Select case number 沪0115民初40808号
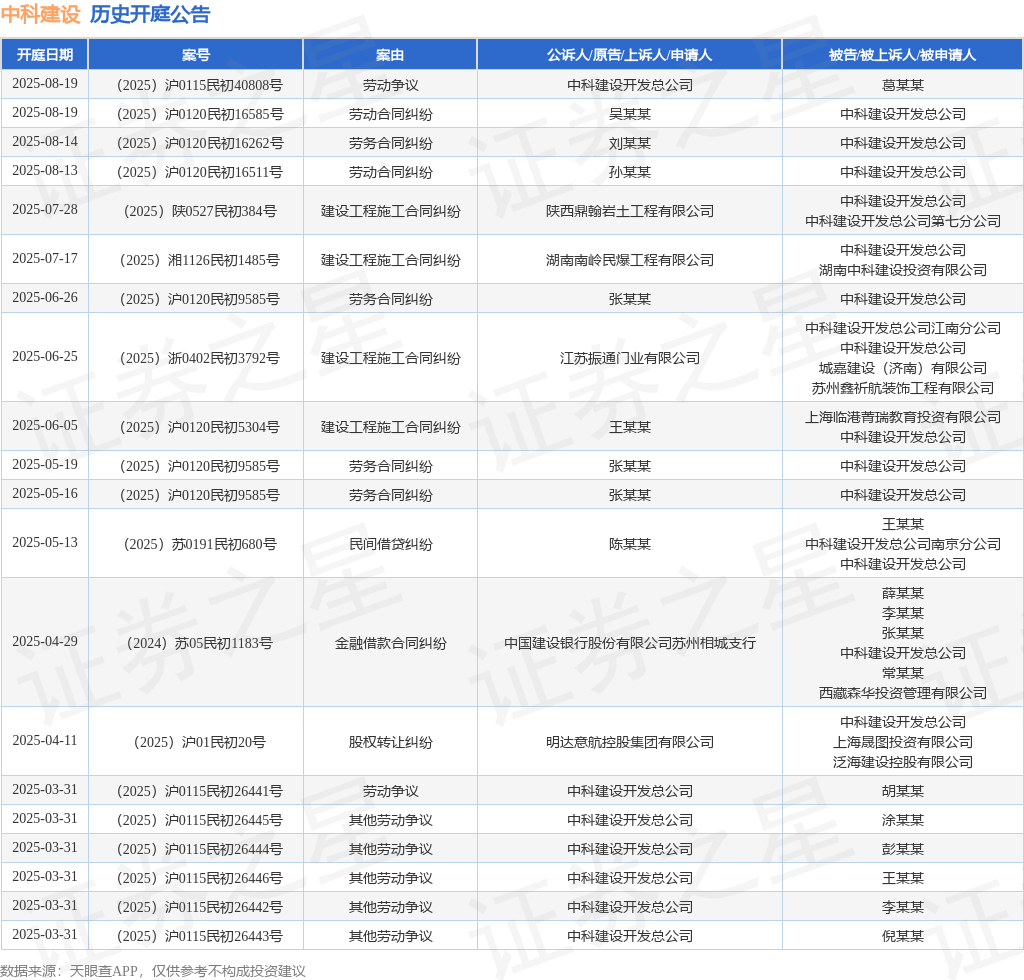The image size is (1024, 980). pyautogui.click(x=199, y=85)
